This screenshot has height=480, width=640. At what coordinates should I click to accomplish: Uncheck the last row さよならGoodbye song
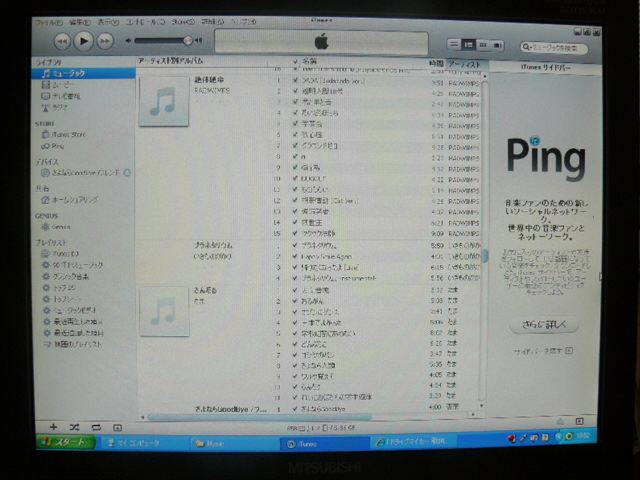tap(295, 408)
